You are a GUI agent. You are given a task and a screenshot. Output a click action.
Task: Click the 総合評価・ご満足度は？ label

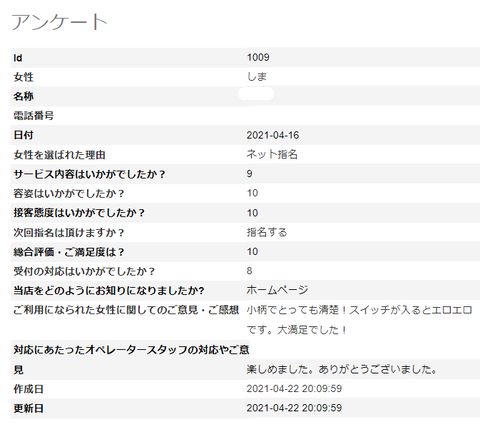click(69, 252)
